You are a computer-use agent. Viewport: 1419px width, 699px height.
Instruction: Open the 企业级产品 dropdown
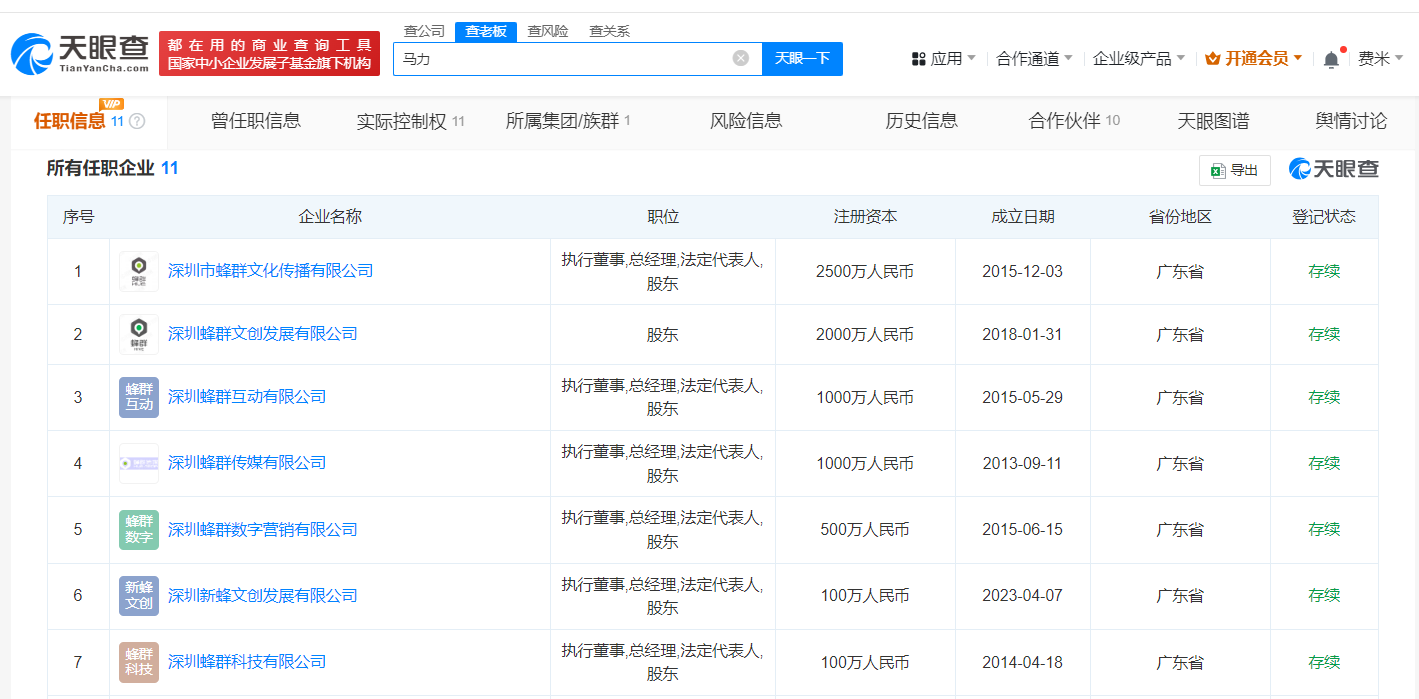point(1138,59)
